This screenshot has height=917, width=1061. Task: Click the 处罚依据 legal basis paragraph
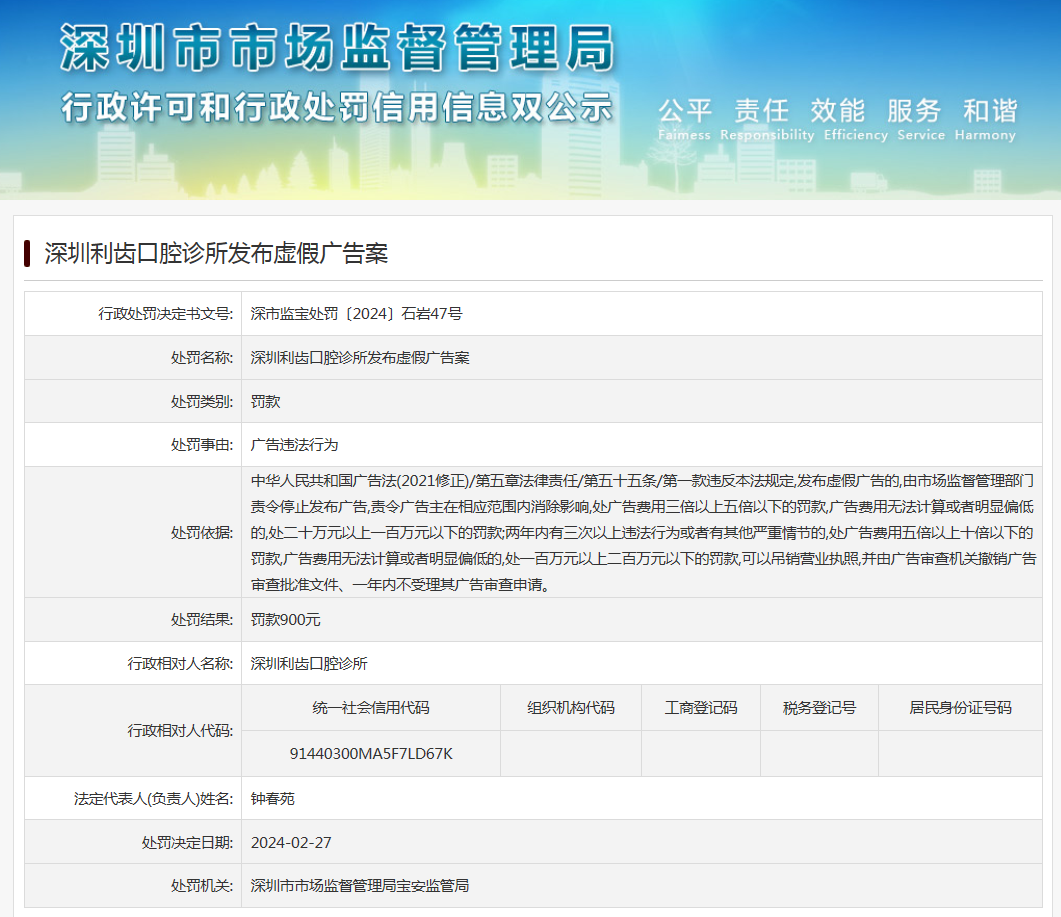[641, 532]
